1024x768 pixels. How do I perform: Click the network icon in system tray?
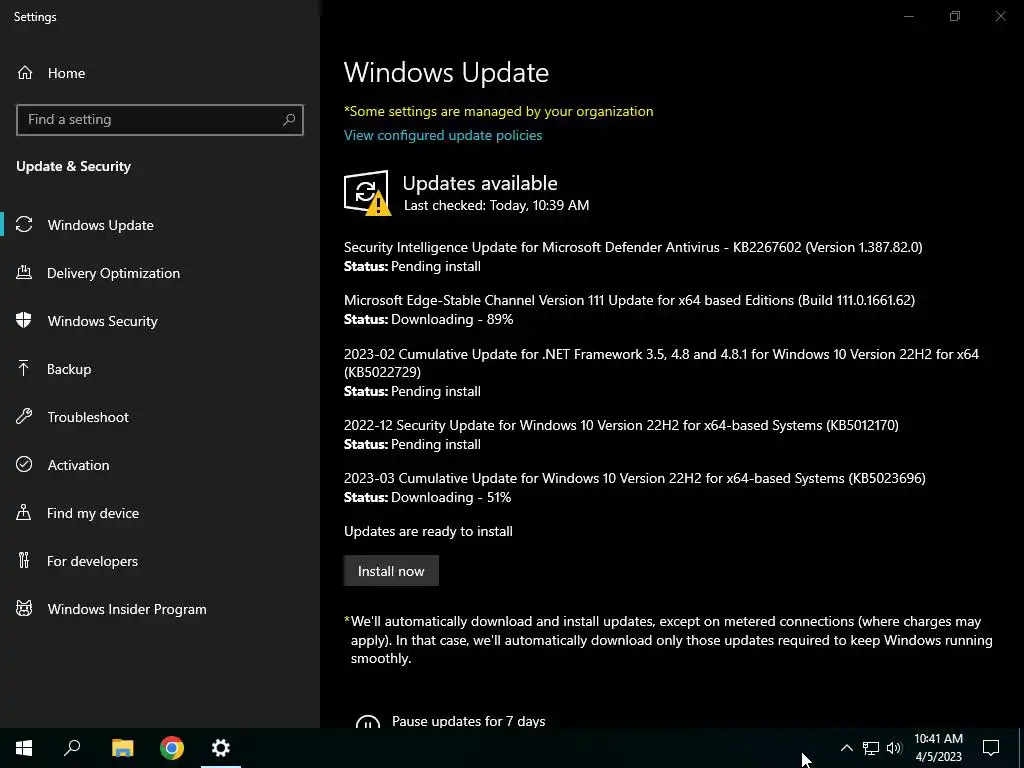[x=871, y=748]
